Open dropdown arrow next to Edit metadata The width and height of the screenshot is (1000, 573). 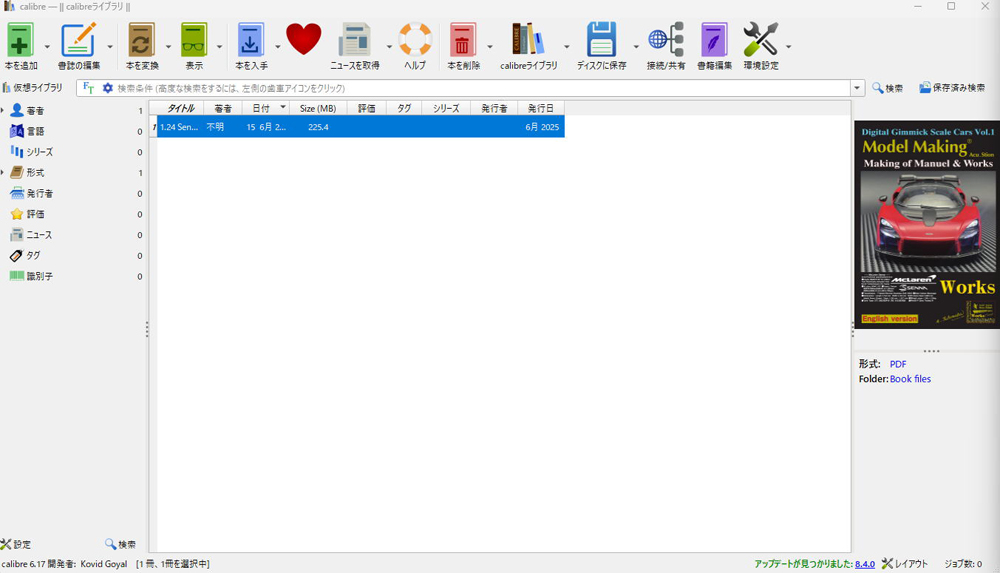[x=110, y=47]
